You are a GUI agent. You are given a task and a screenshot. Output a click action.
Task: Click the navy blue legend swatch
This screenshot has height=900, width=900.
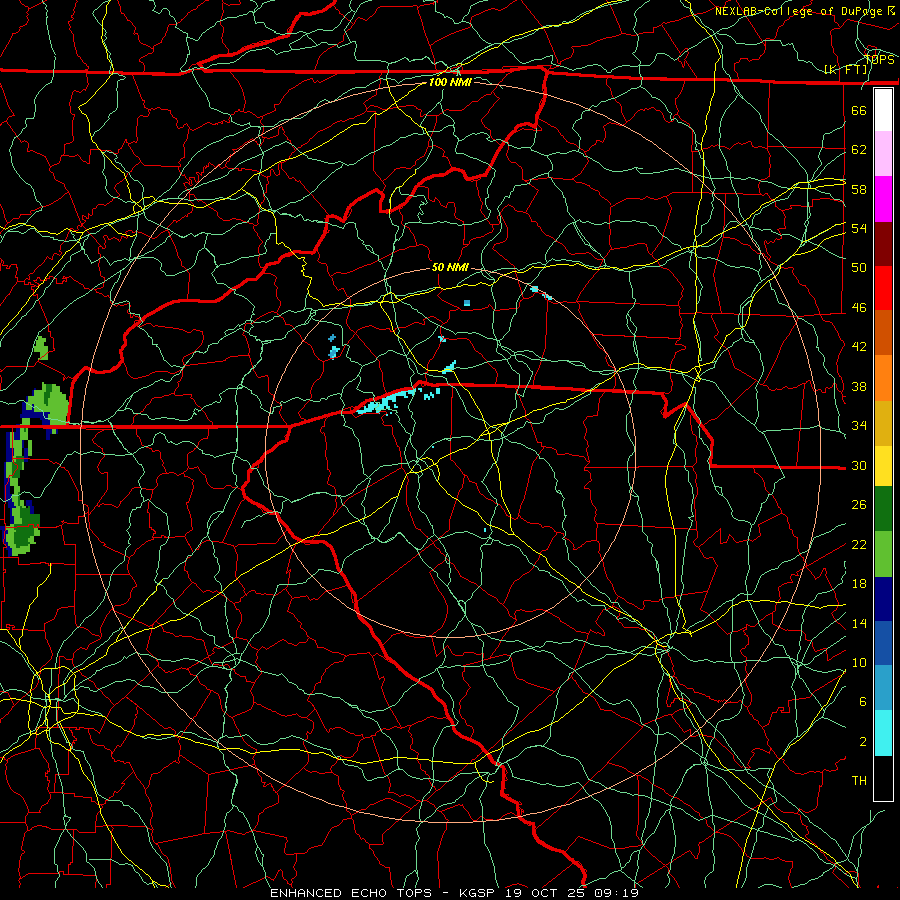pos(883,599)
